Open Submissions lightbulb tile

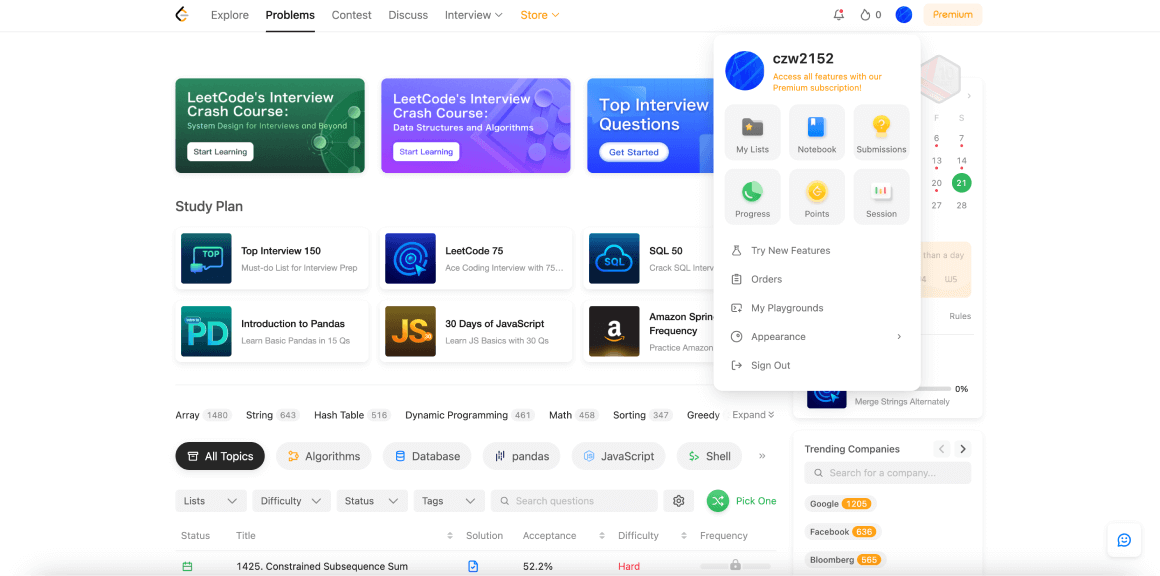coord(881,132)
